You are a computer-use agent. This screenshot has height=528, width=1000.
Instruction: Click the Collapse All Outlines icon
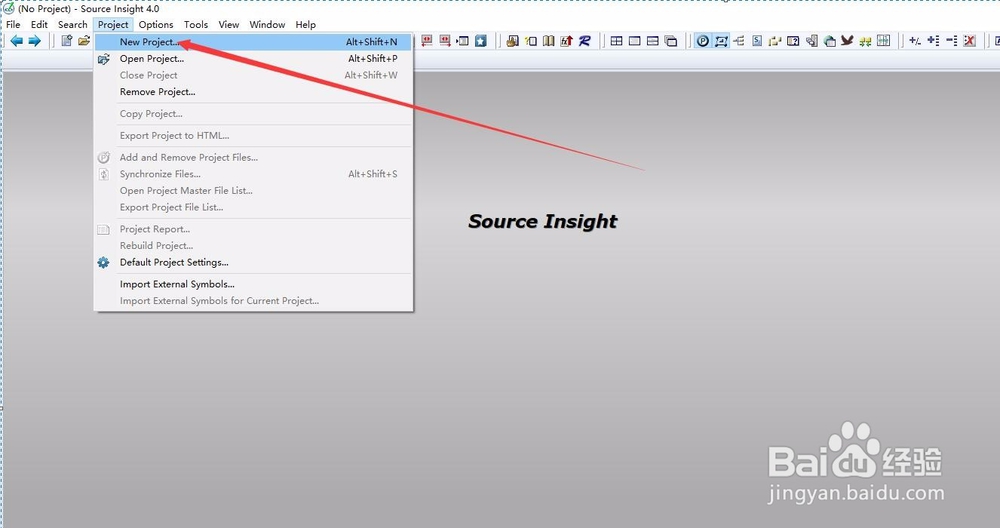[952, 41]
